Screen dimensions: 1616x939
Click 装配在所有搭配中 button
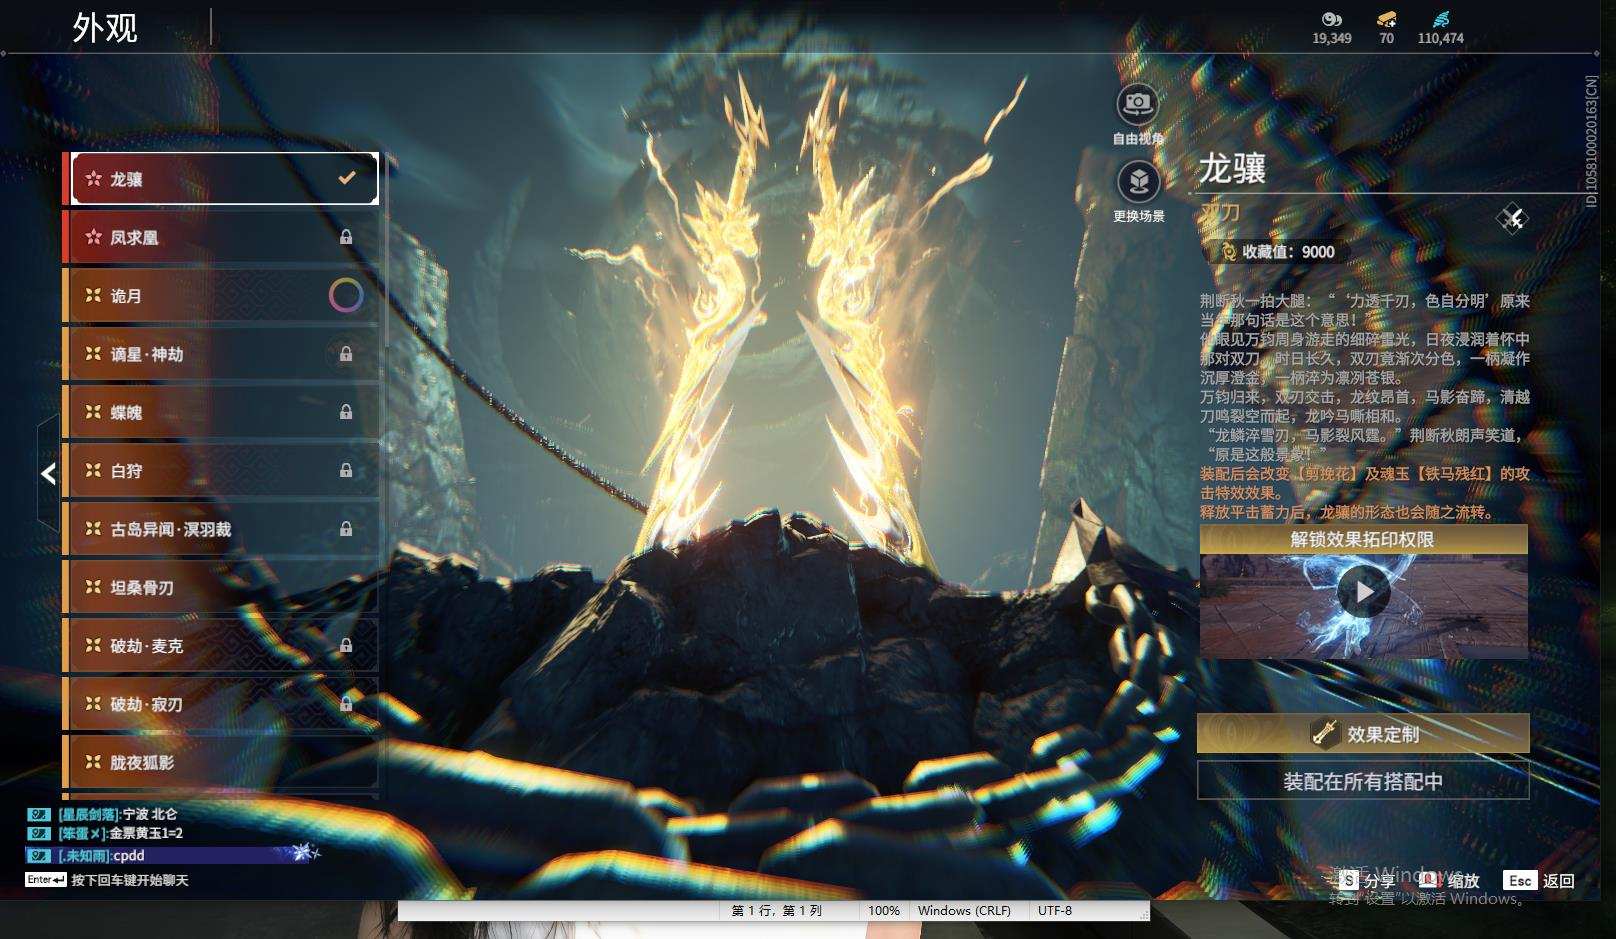click(1363, 781)
